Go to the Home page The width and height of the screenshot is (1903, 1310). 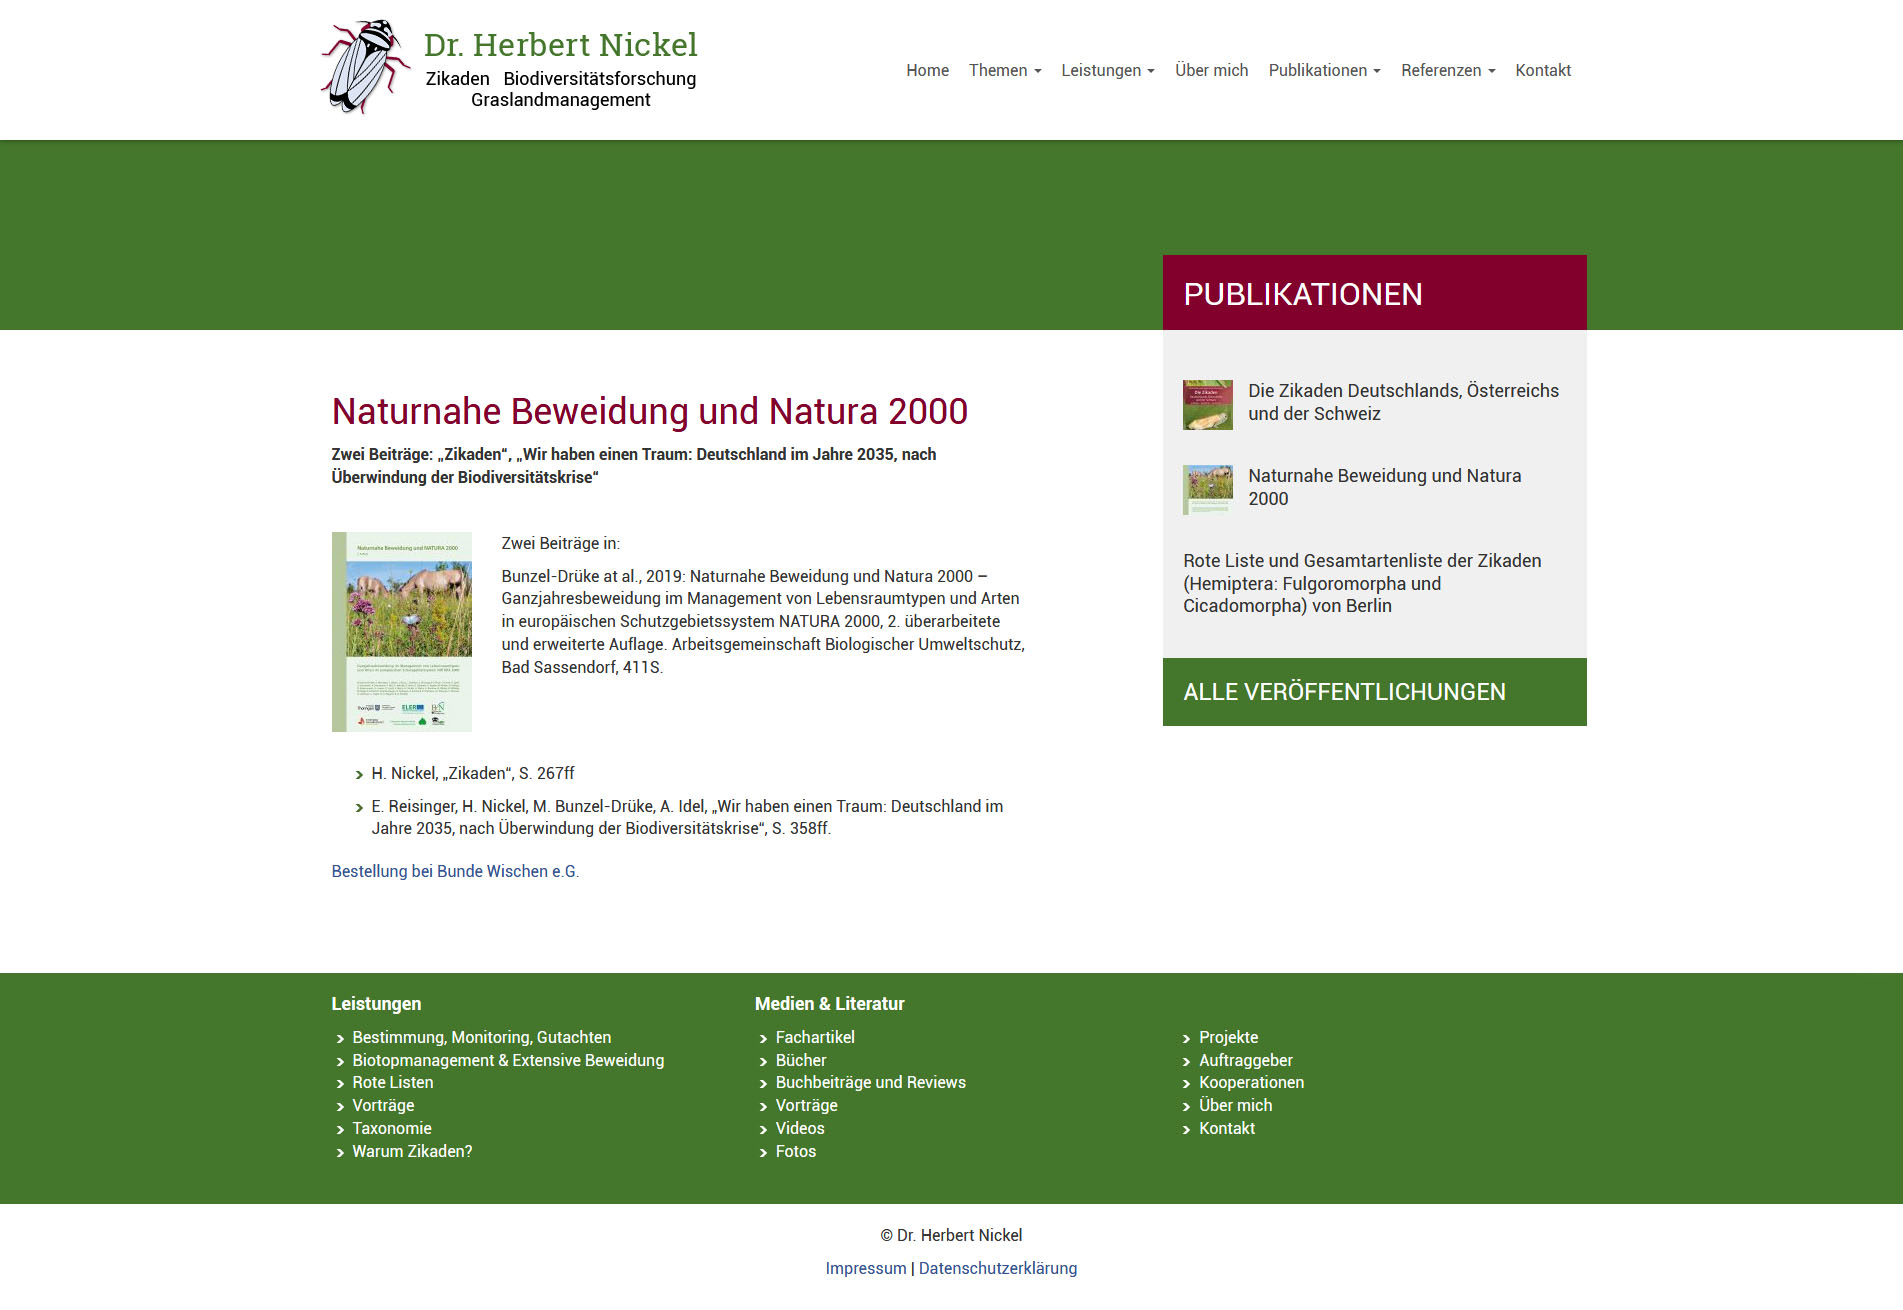927,70
